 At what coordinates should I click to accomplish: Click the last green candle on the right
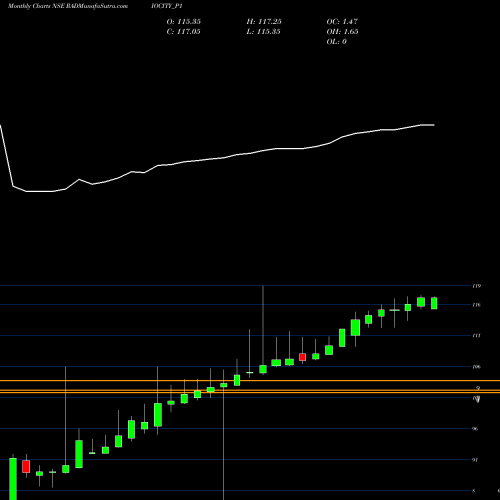pyautogui.click(x=434, y=303)
